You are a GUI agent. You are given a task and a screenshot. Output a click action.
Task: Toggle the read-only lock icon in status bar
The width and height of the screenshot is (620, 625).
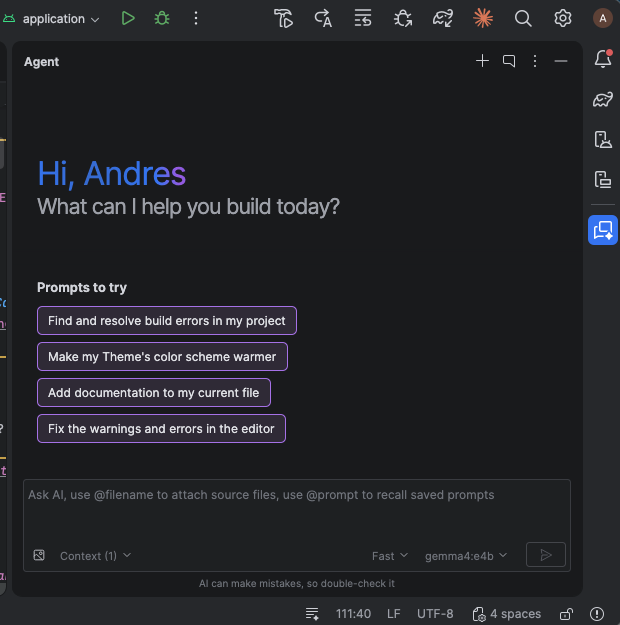(566, 614)
